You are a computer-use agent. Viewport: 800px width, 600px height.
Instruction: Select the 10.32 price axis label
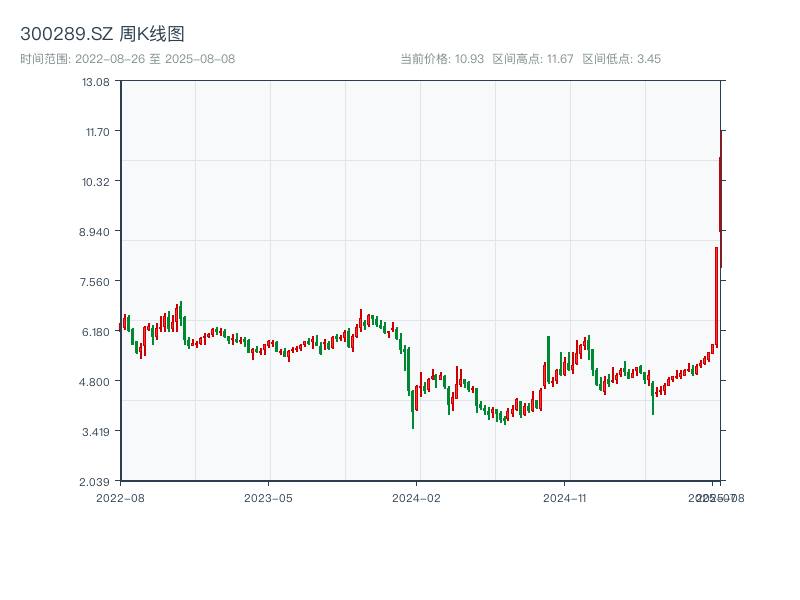click(96, 182)
